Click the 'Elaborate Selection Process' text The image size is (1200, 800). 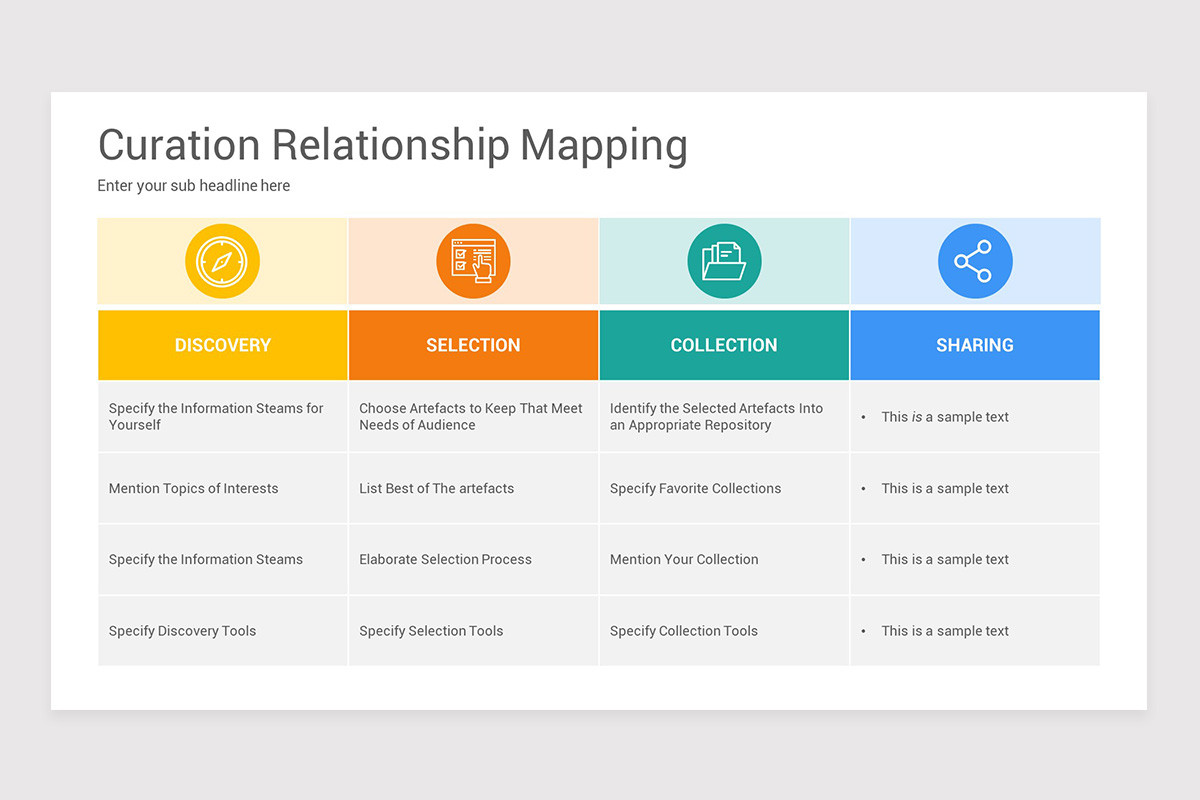click(x=445, y=559)
